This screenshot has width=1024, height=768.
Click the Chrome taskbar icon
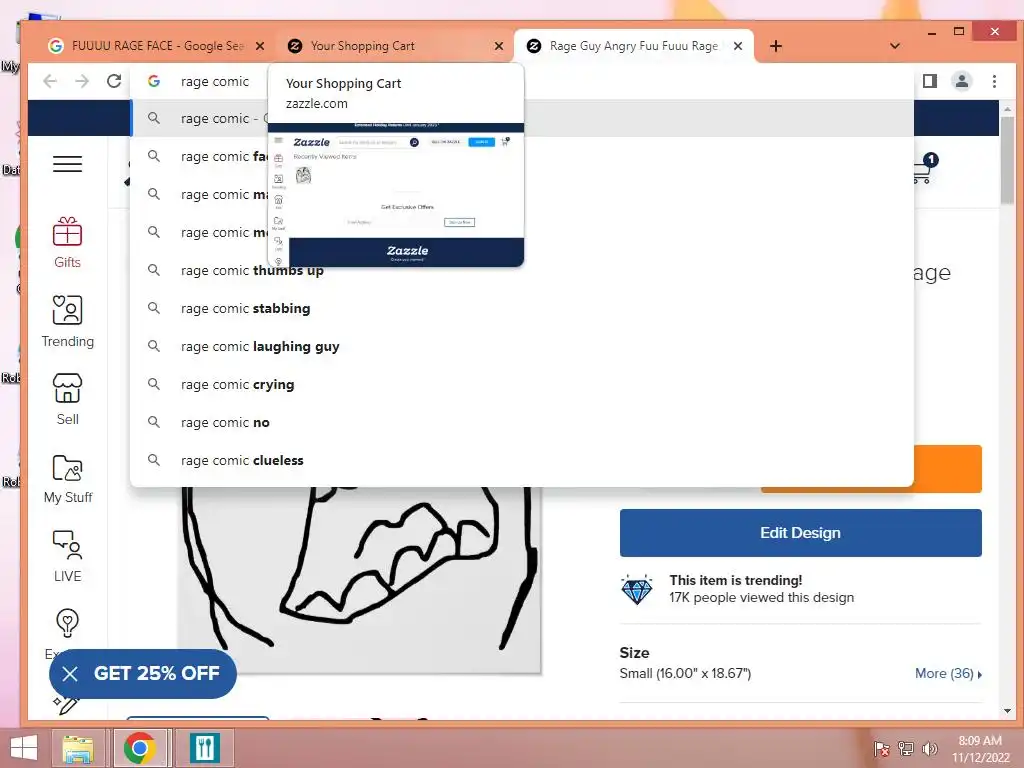pyautogui.click(x=140, y=748)
